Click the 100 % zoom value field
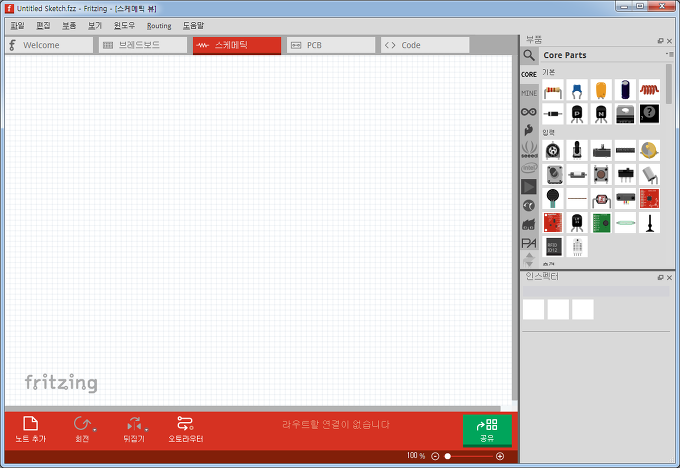The image size is (680, 468). pyautogui.click(x=415, y=455)
